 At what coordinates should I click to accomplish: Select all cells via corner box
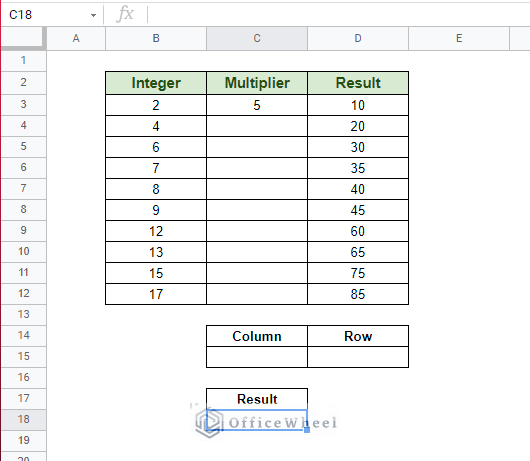click(x=23, y=39)
